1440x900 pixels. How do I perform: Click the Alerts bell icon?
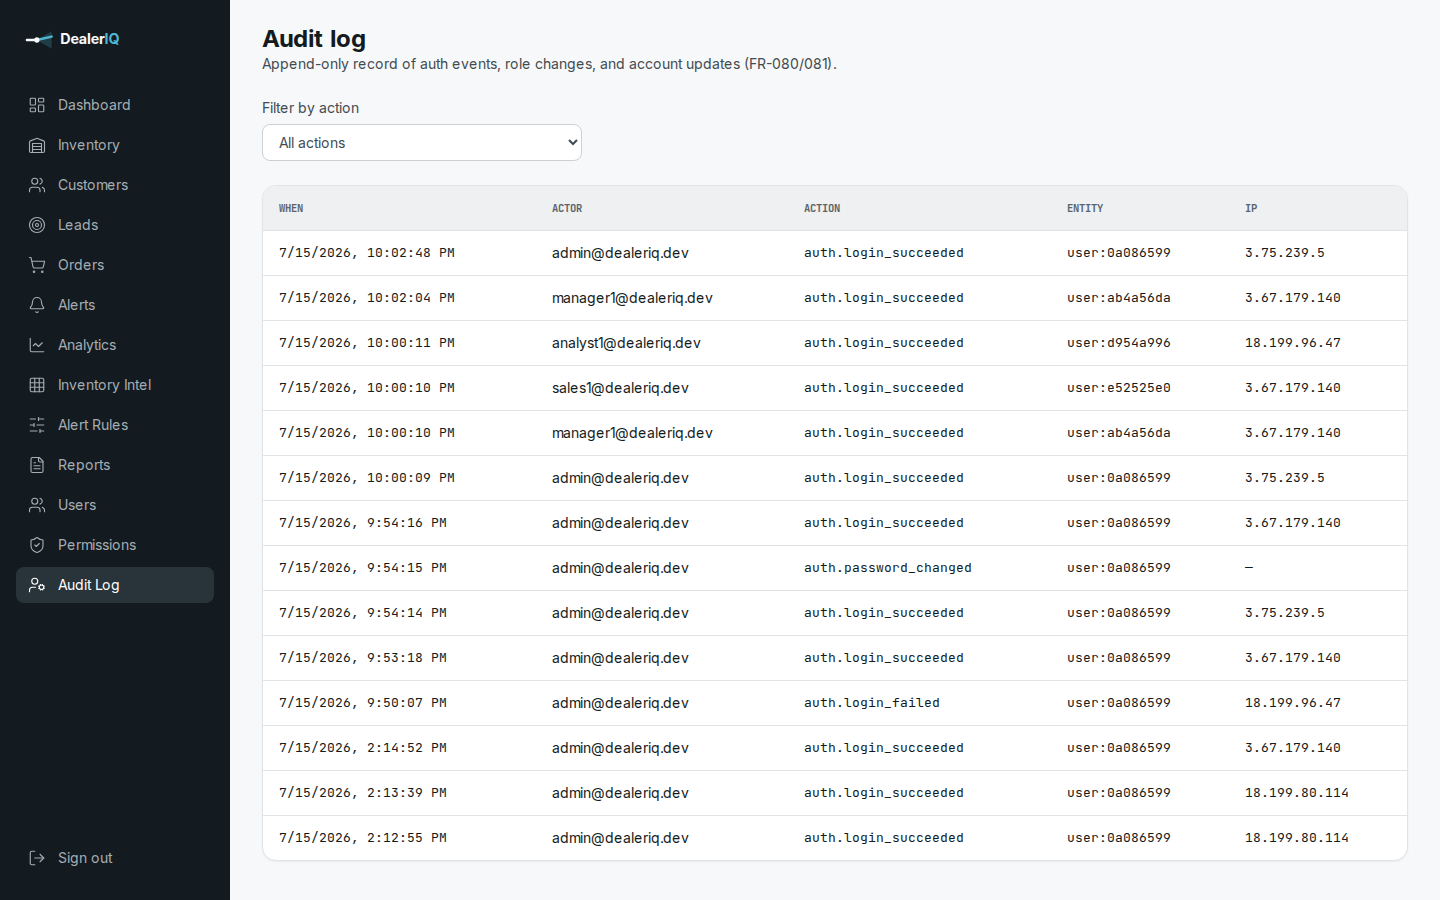click(37, 305)
